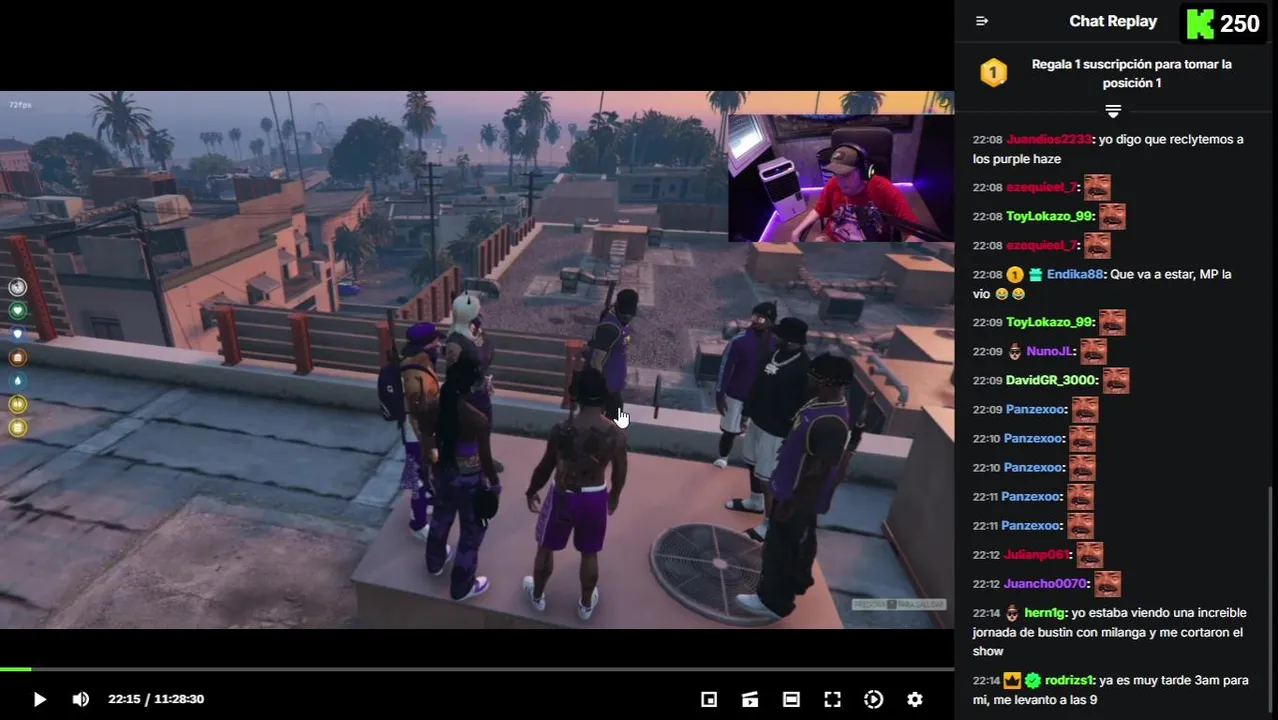Seek along the video progress bar
The height and width of the screenshot is (720, 1278).
[477, 669]
